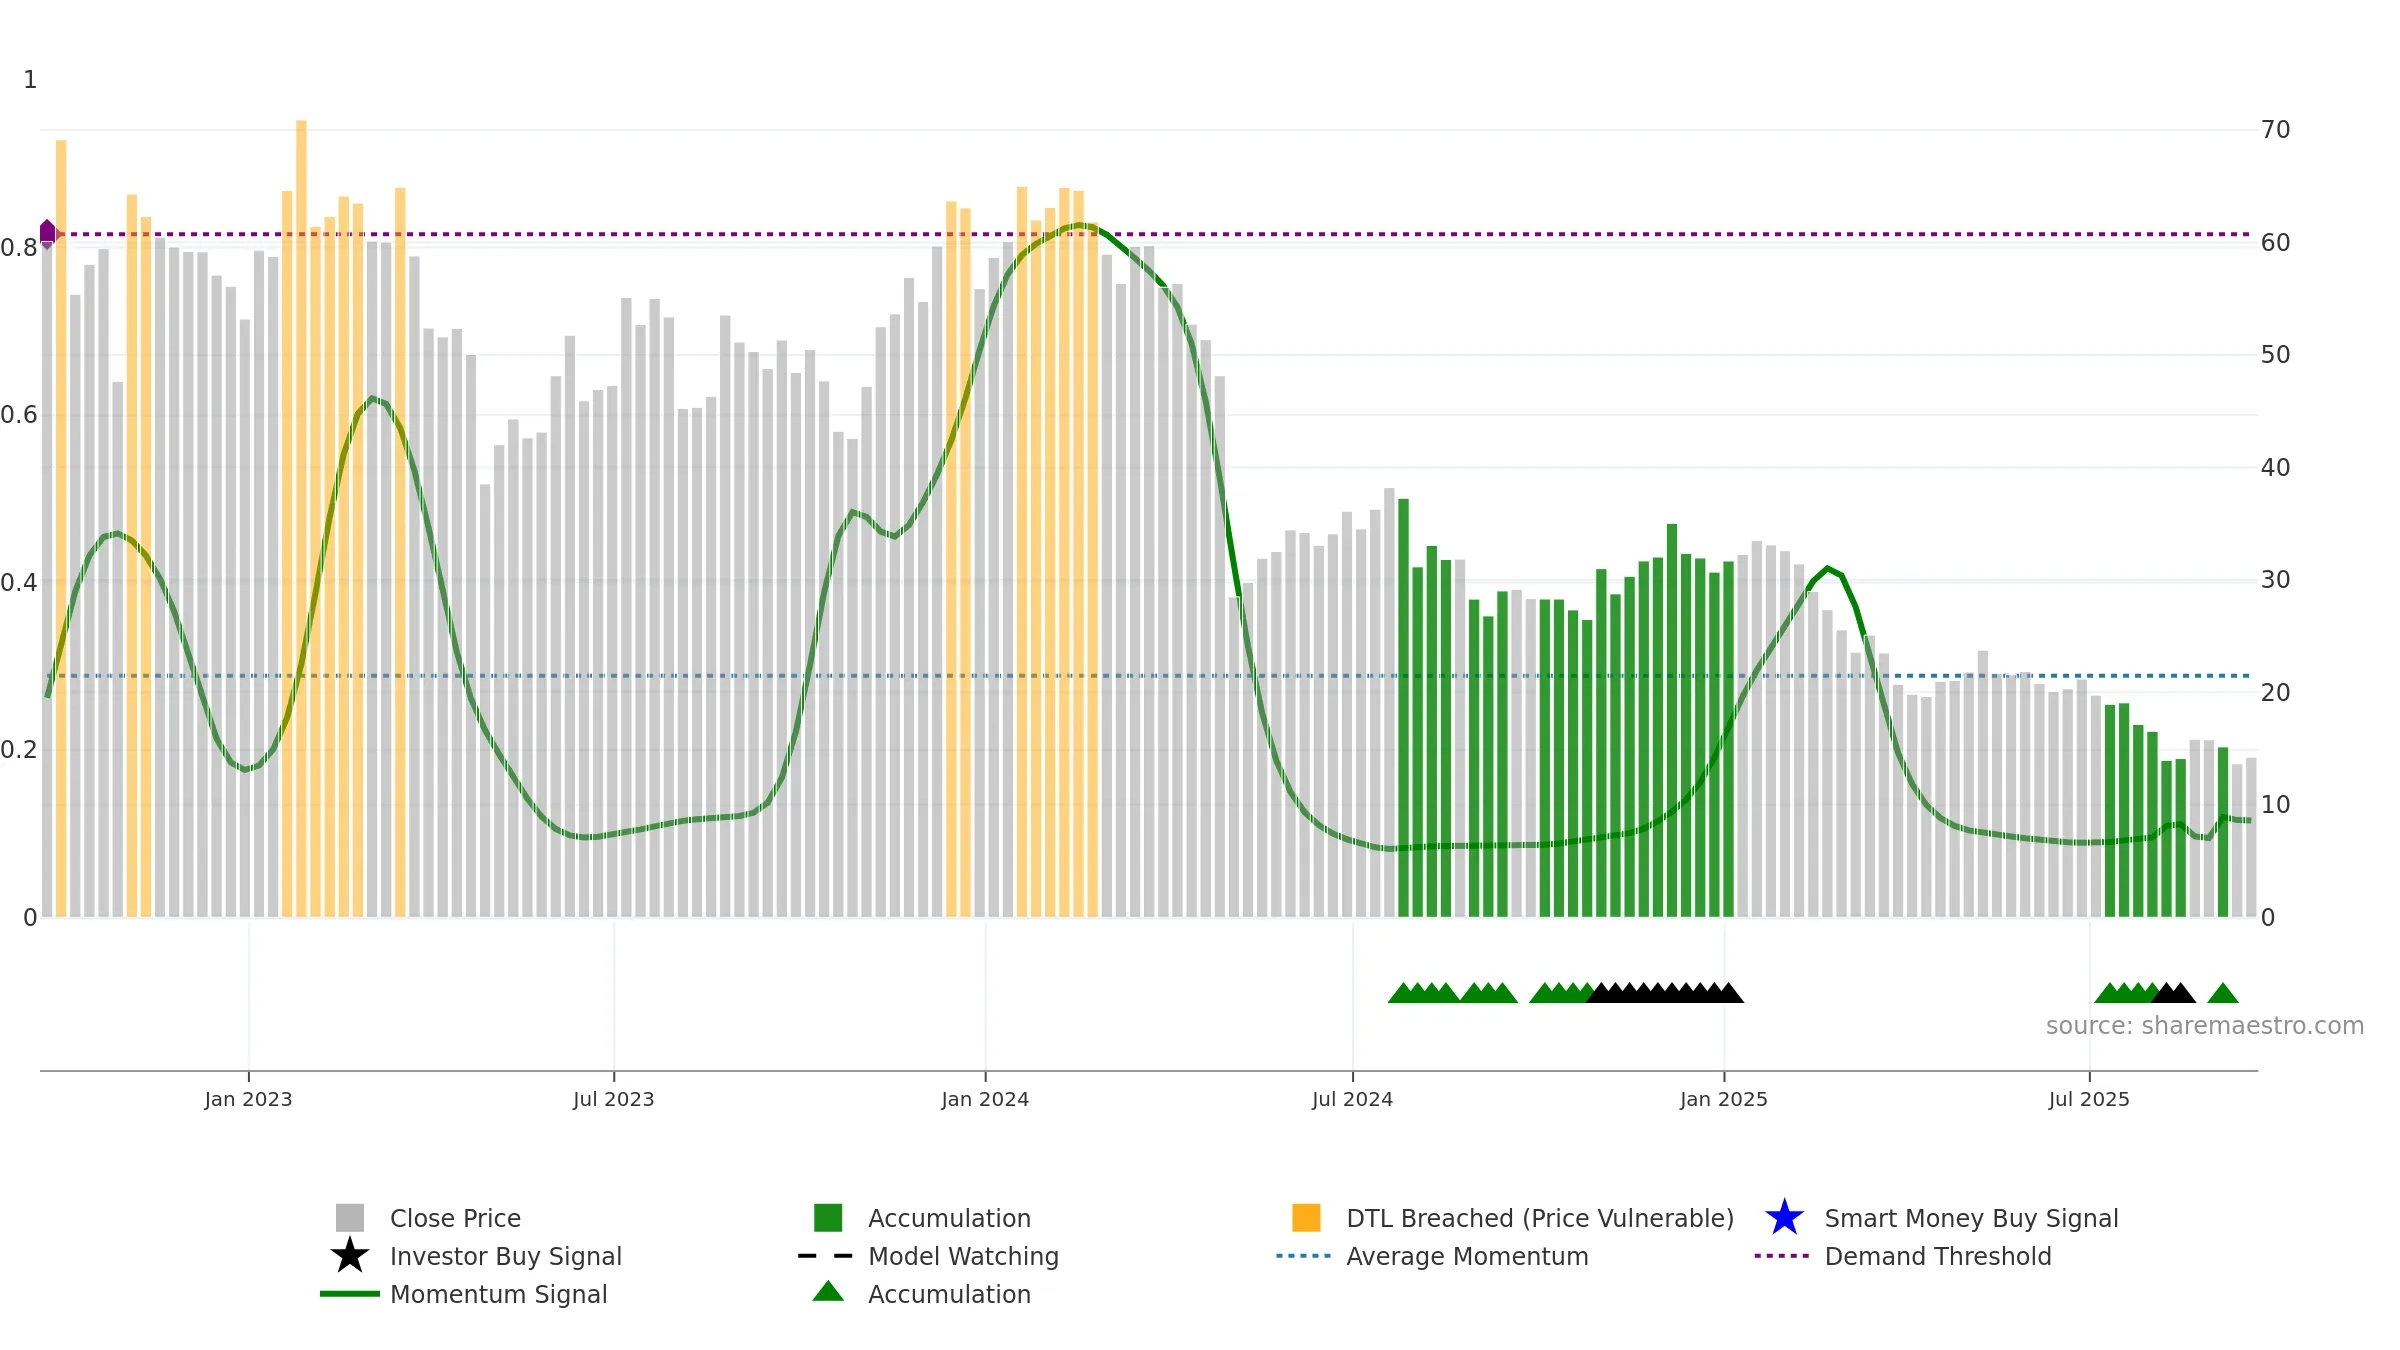Click the rightmost green accumulation triangle marker
The height and width of the screenshot is (1350, 2400).
tap(2223, 993)
